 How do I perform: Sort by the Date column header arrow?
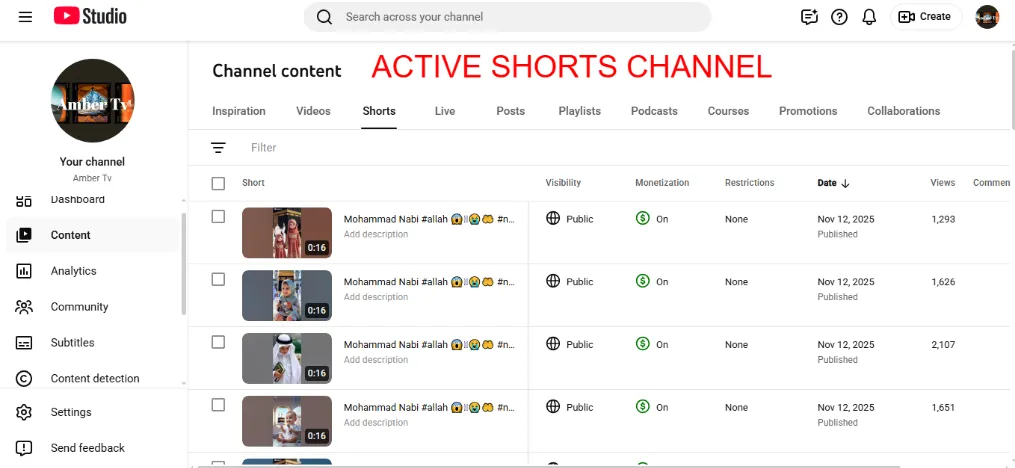point(845,183)
